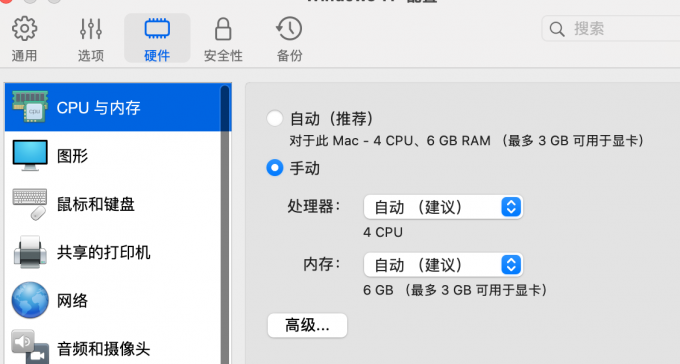Click the speaker and camera icon

point(30,347)
